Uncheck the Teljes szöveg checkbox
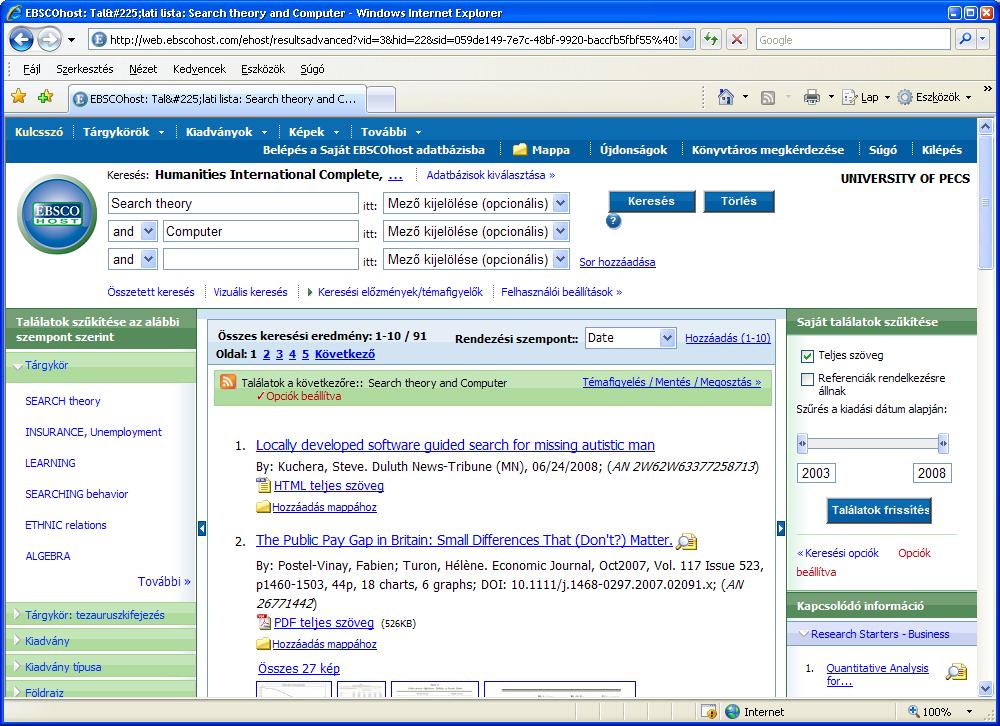Image resolution: width=1000 pixels, height=726 pixels. (x=807, y=356)
